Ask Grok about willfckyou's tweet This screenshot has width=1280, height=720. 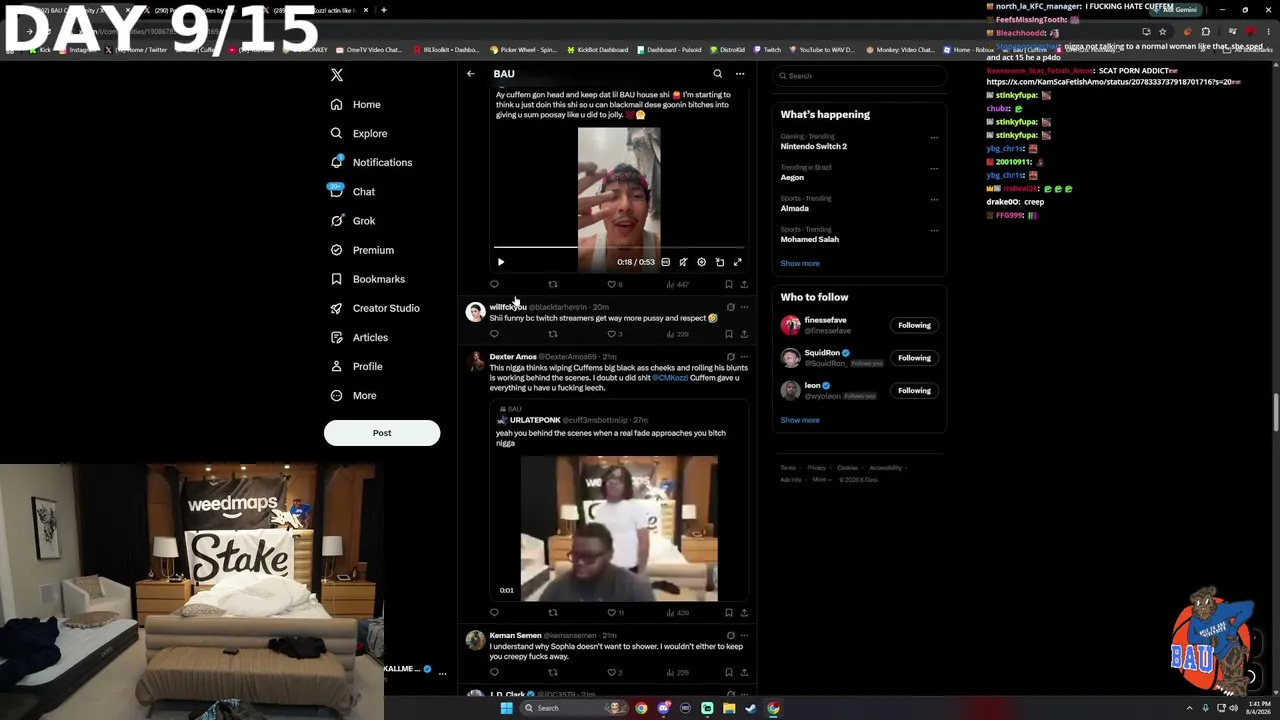[730, 307]
